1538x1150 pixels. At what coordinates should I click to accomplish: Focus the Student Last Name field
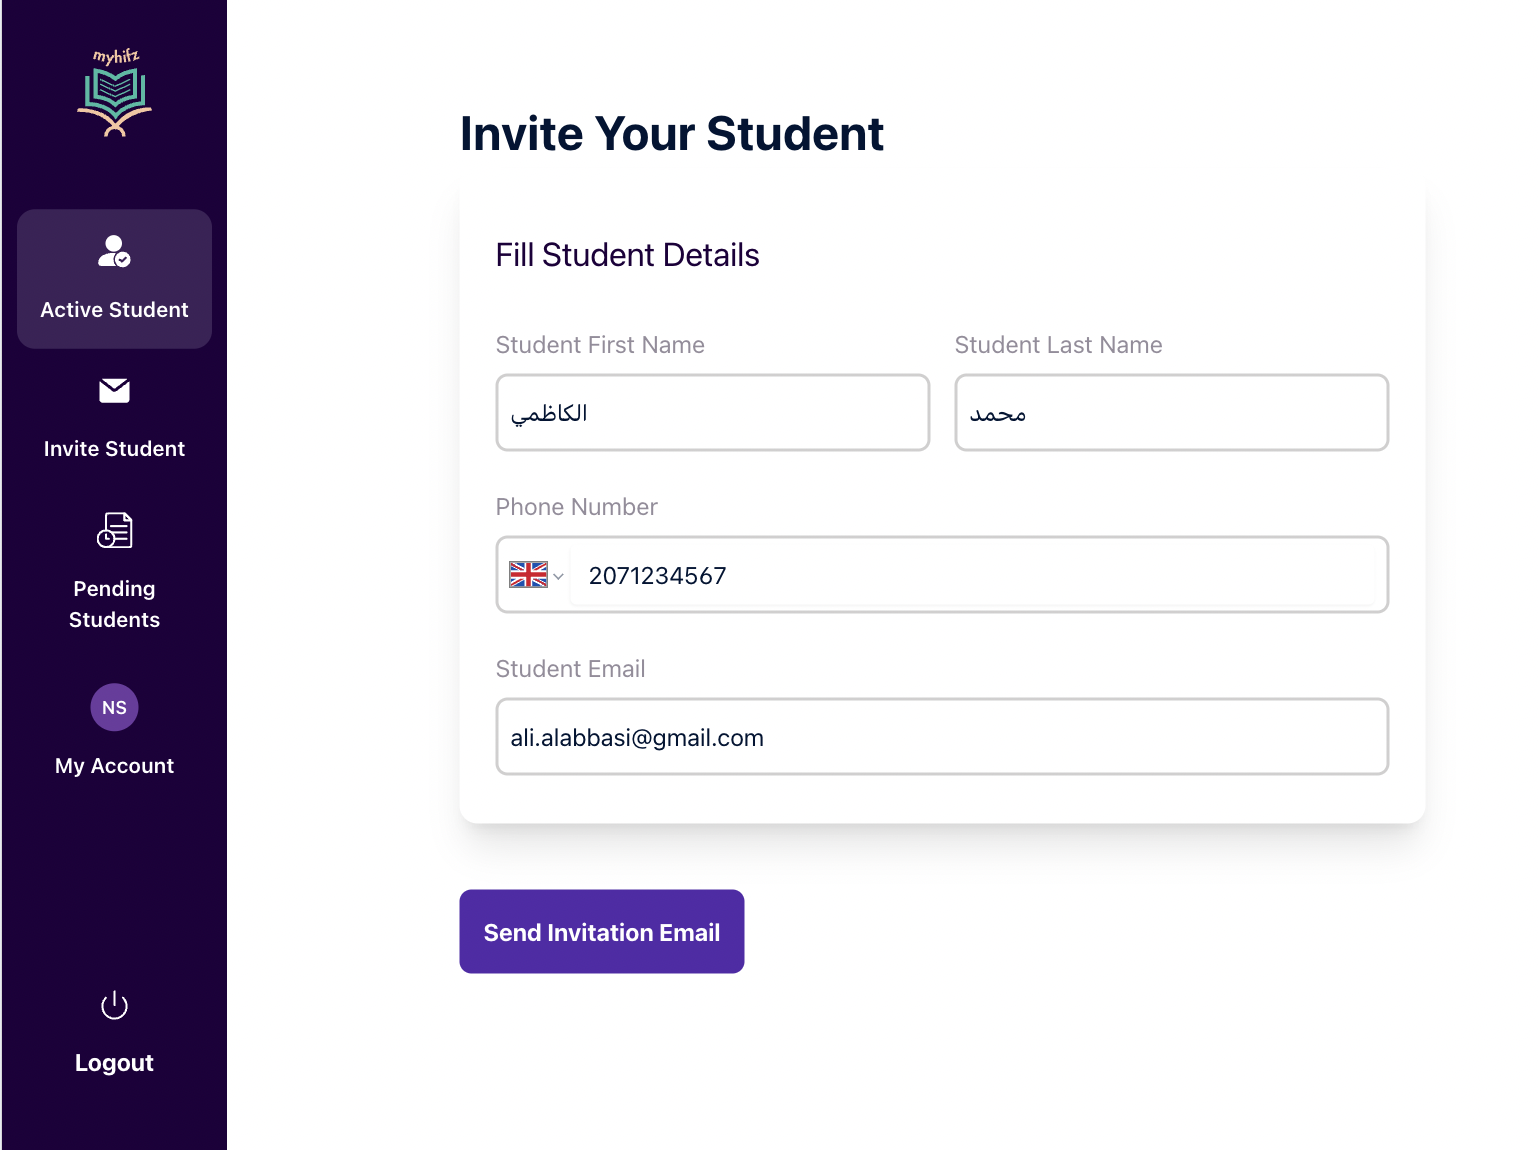[1172, 413]
